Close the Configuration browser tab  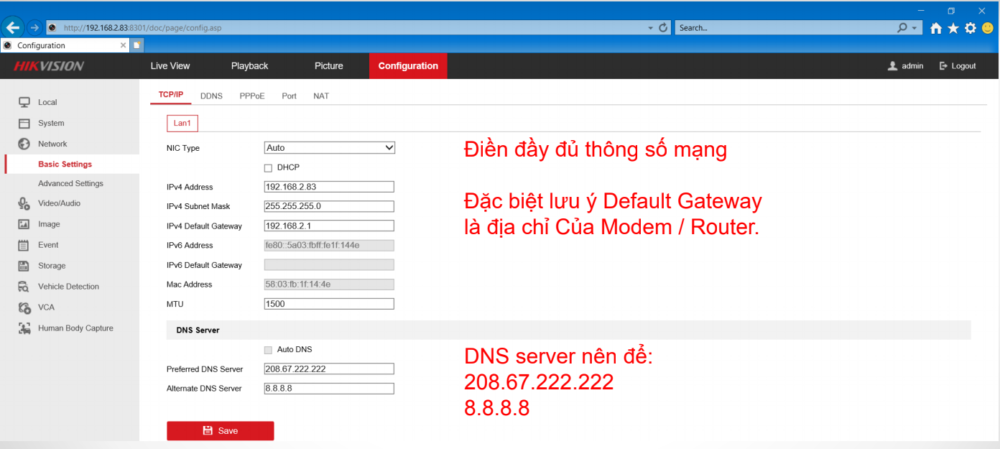[123, 45]
